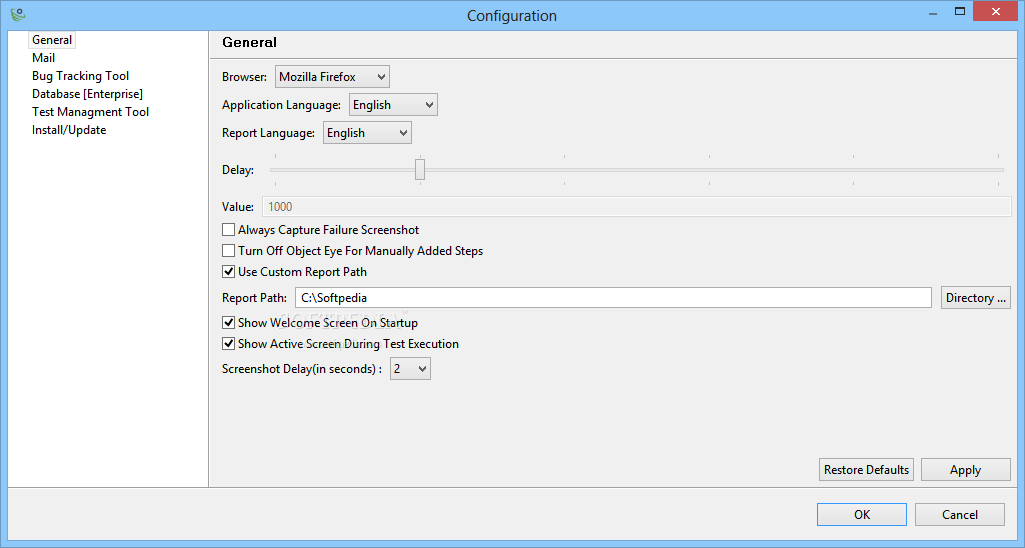Viewport: 1025px width, 548px height.
Task: Open the Mail settings page
Action: point(43,58)
